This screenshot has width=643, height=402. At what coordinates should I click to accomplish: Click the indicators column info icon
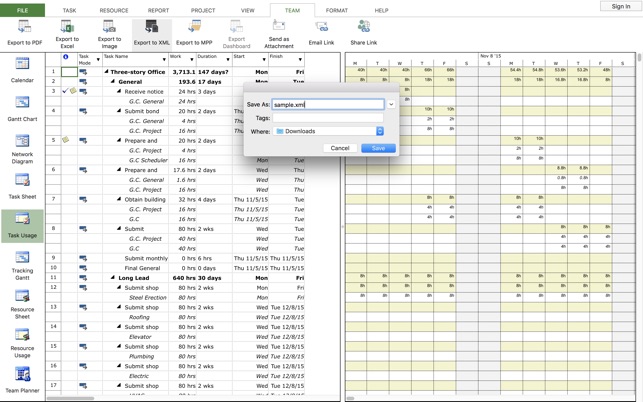(65, 57)
